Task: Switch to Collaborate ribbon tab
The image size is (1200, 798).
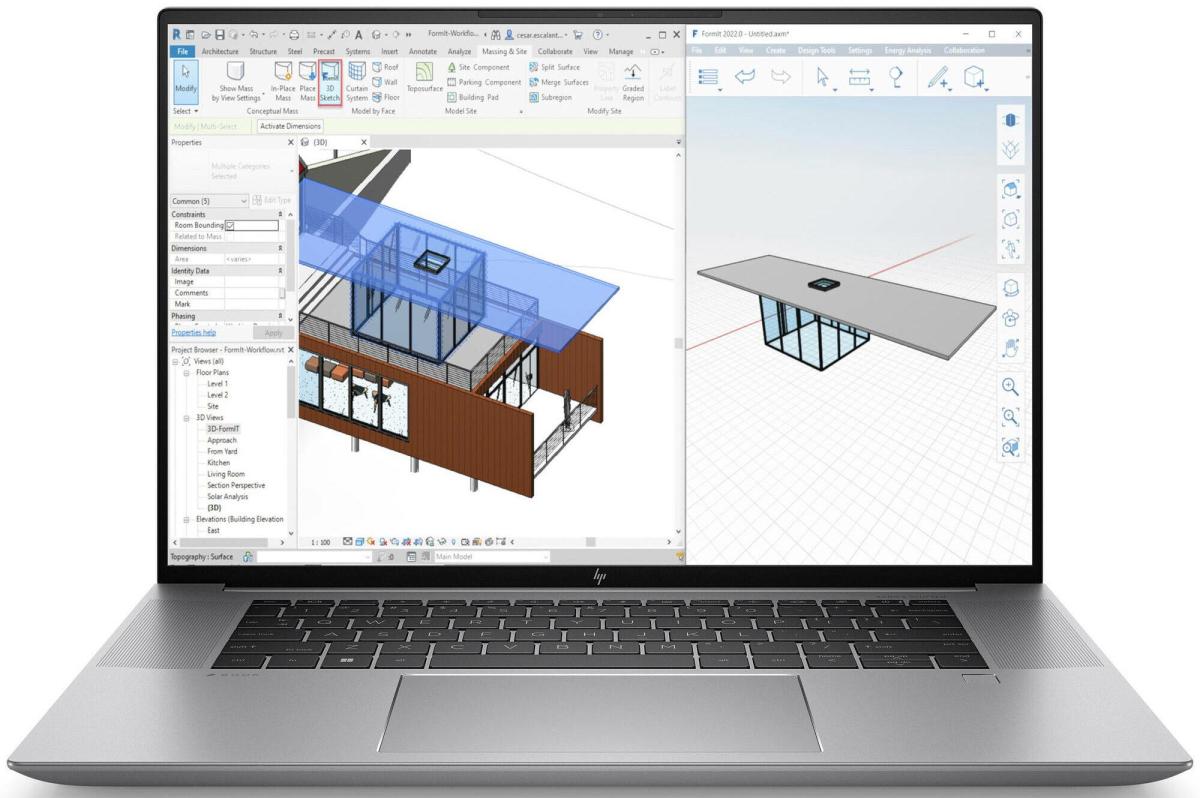Action: [x=555, y=50]
